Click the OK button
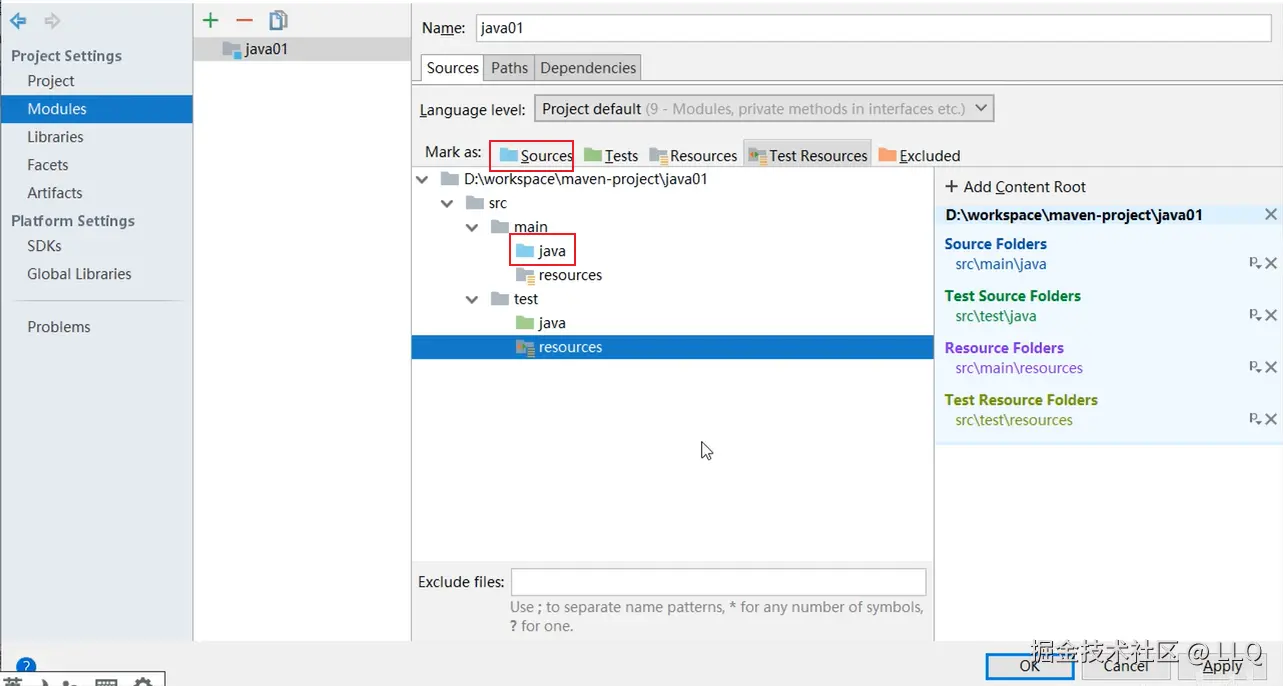The height and width of the screenshot is (686, 1283). click(x=1030, y=666)
